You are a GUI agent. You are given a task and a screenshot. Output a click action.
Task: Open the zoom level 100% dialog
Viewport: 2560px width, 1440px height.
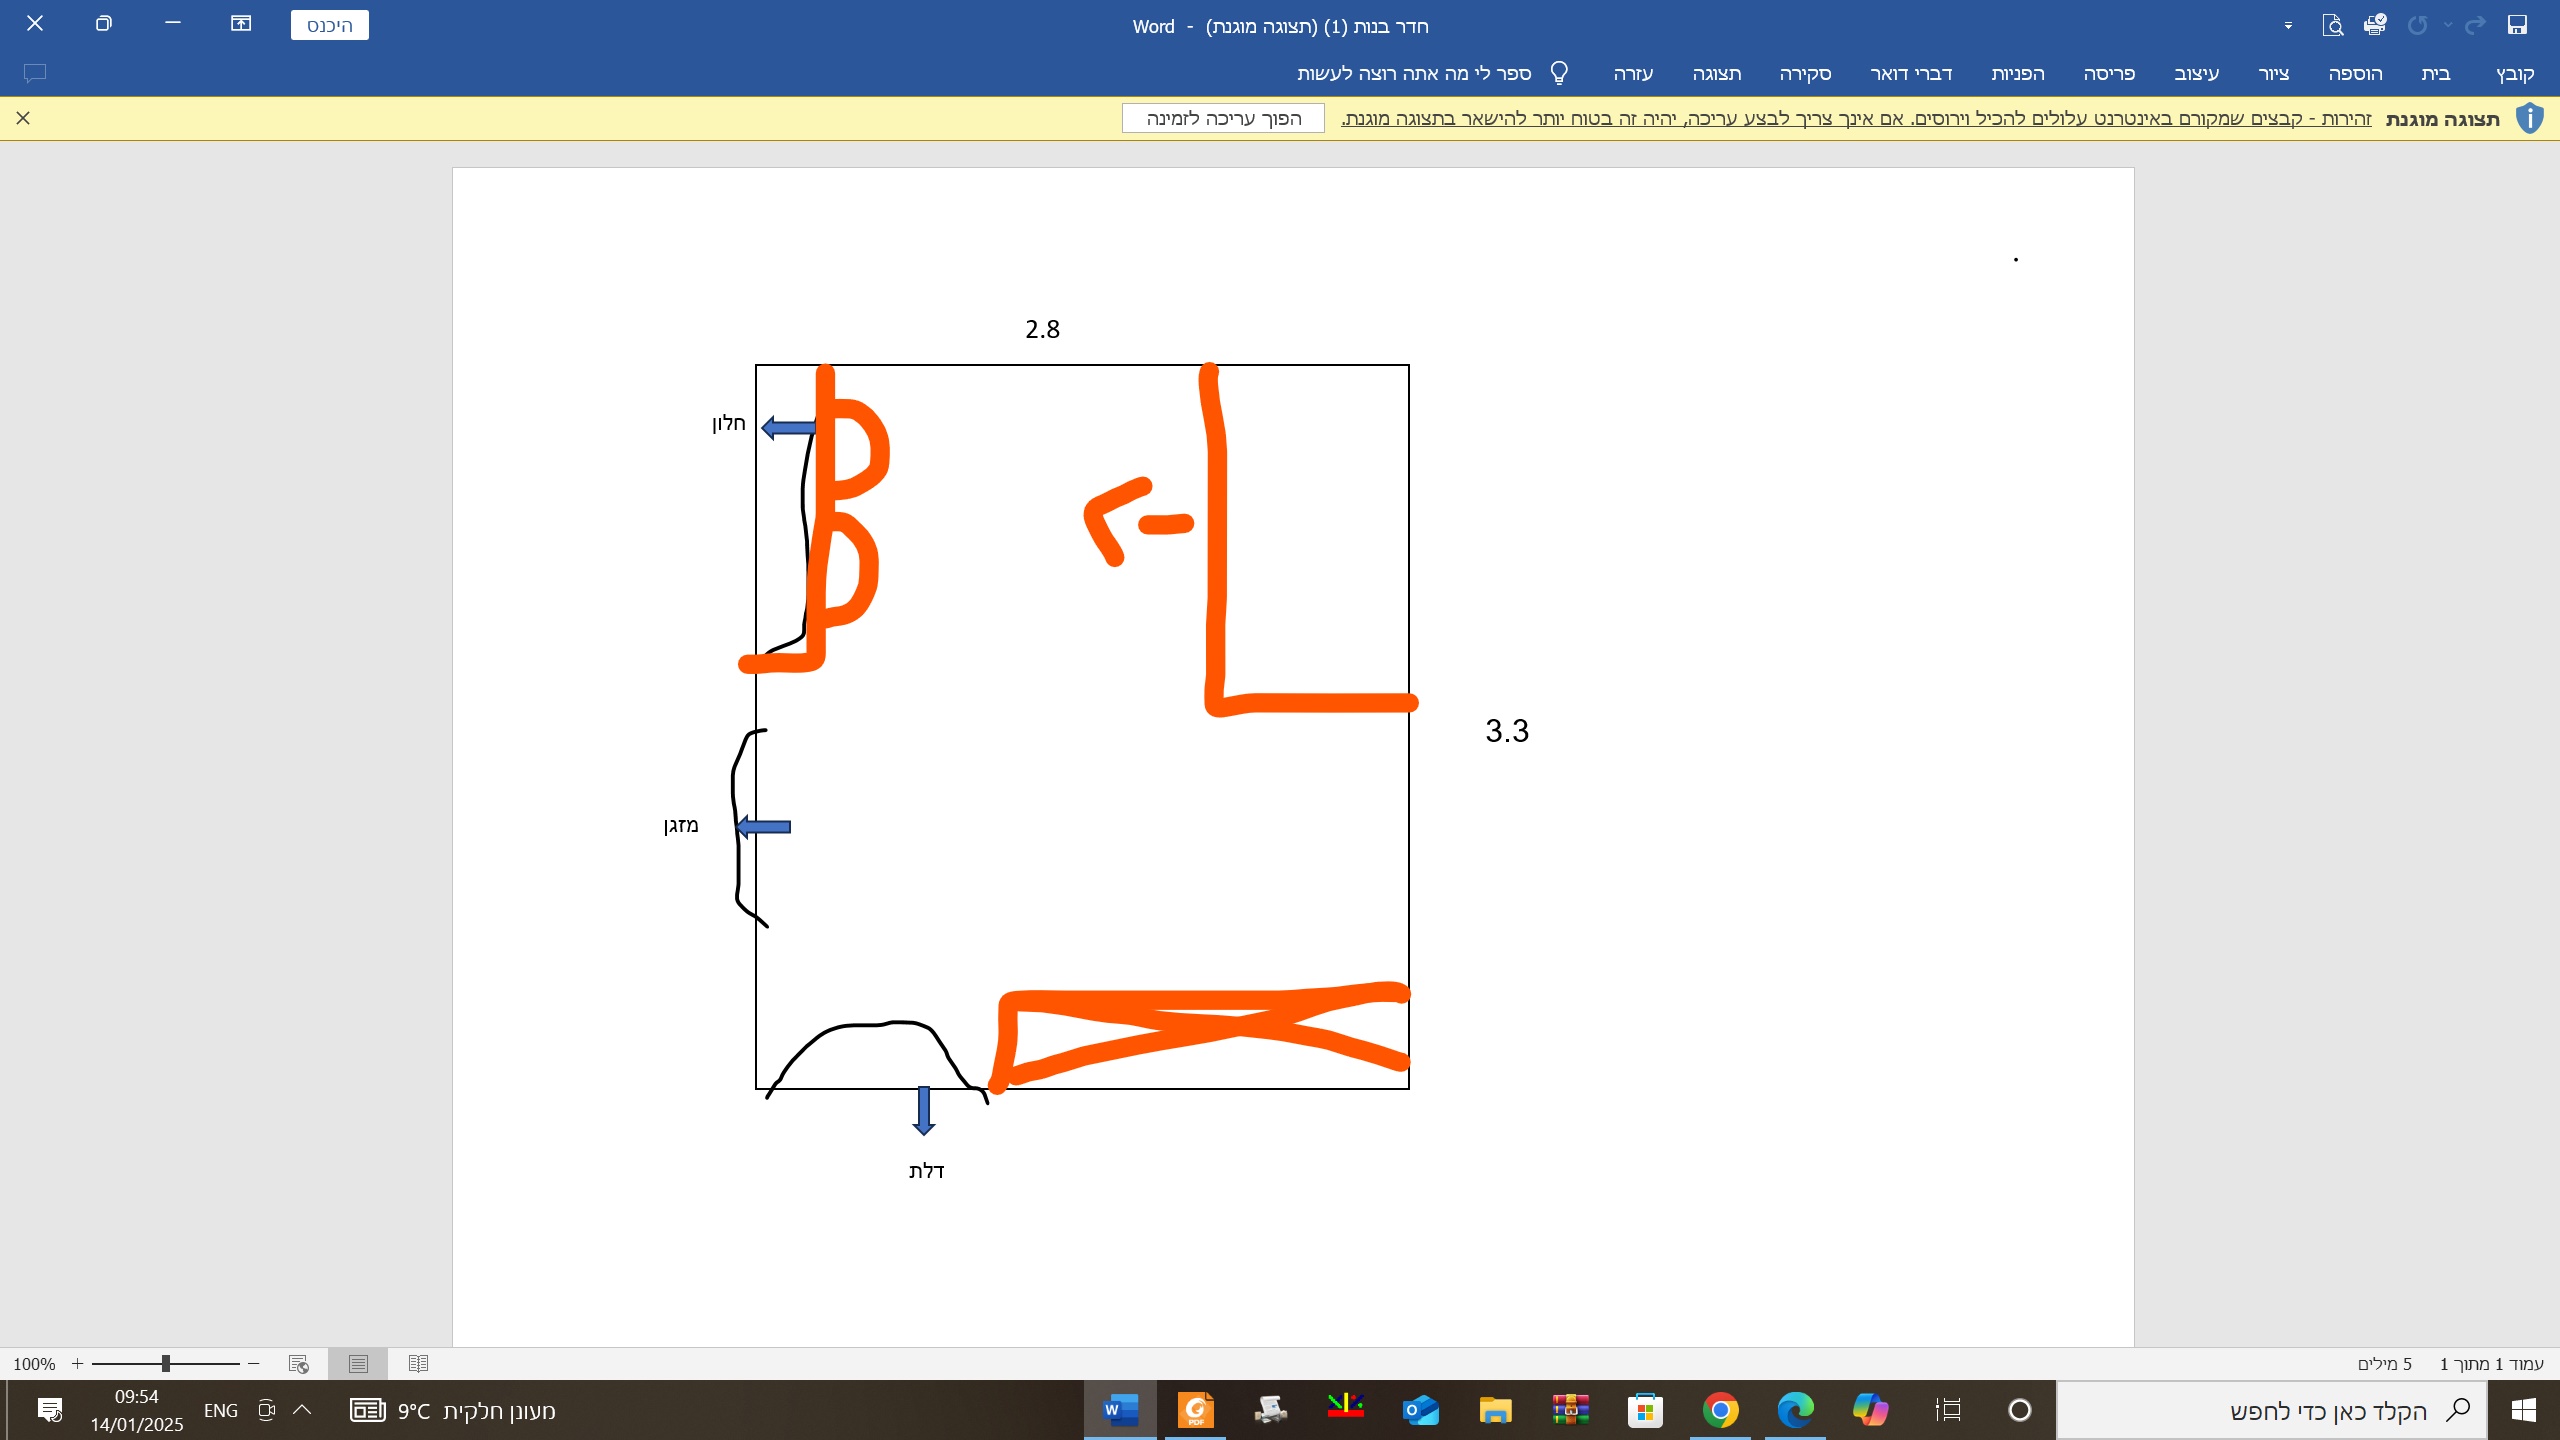click(x=34, y=1364)
